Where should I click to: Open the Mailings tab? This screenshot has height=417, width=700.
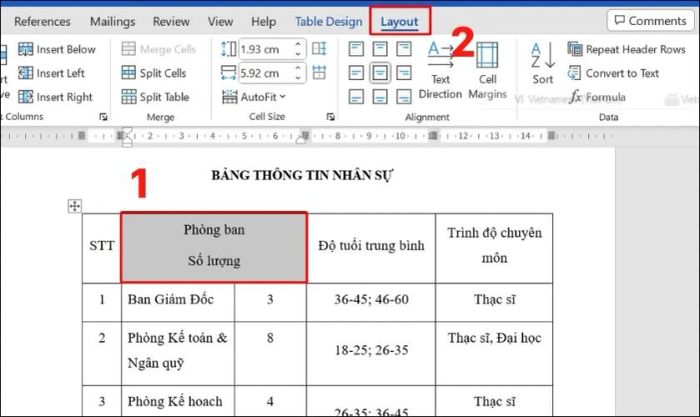point(112,21)
